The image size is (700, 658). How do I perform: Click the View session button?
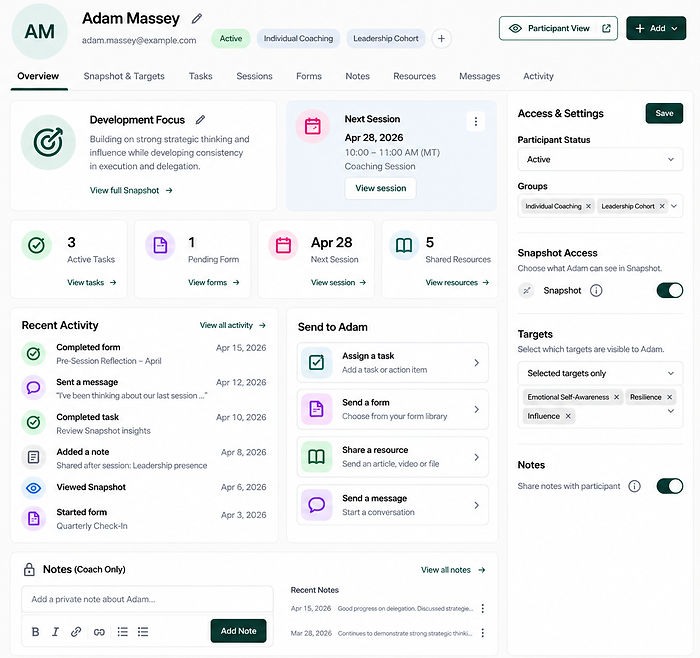tap(380, 188)
